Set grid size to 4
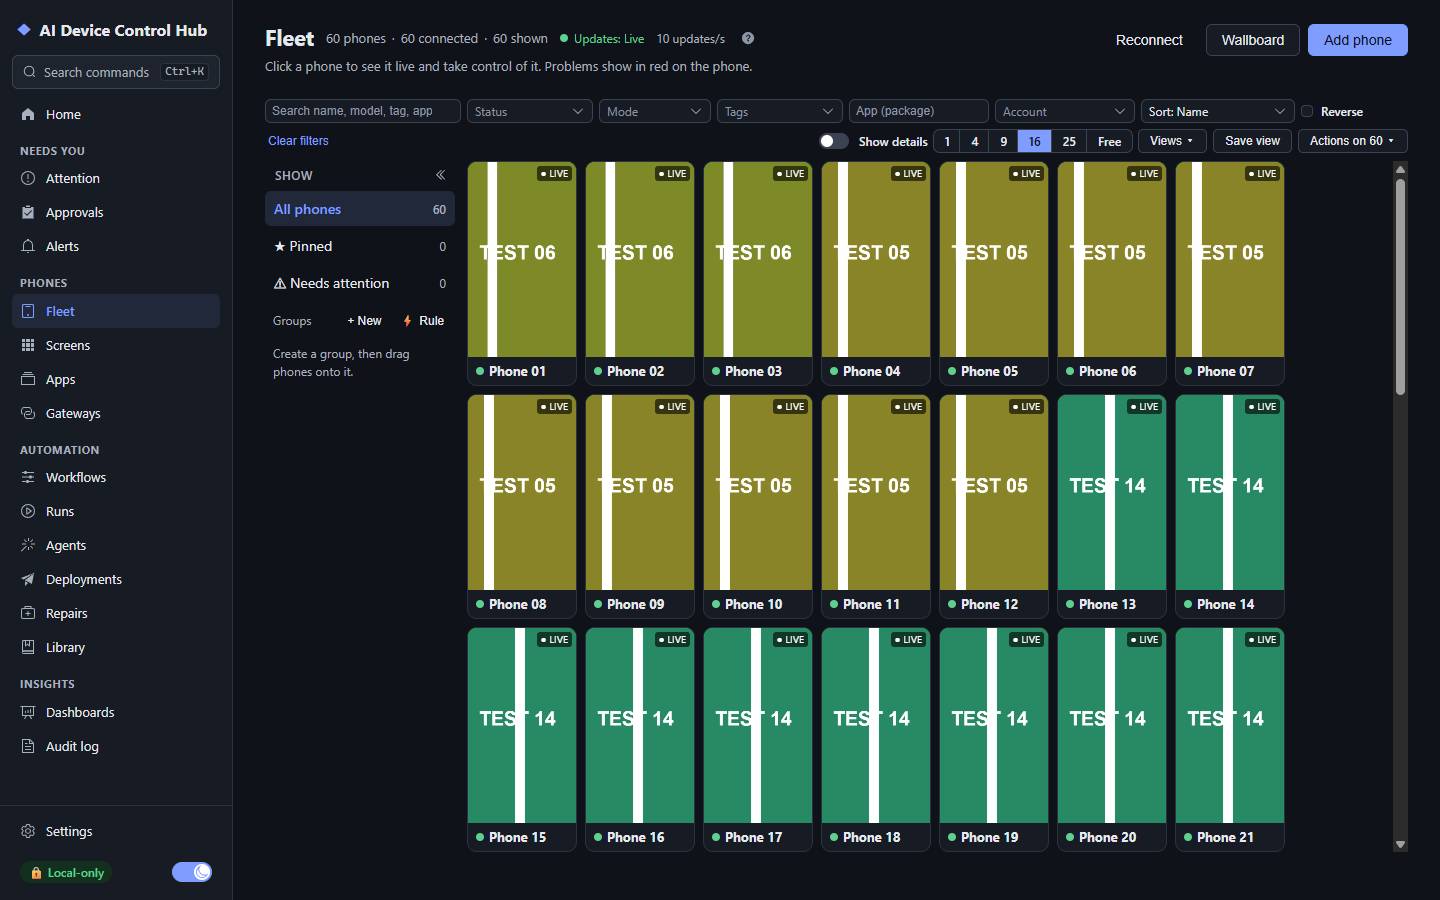Image resolution: width=1440 pixels, height=900 pixels. (975, 141)
